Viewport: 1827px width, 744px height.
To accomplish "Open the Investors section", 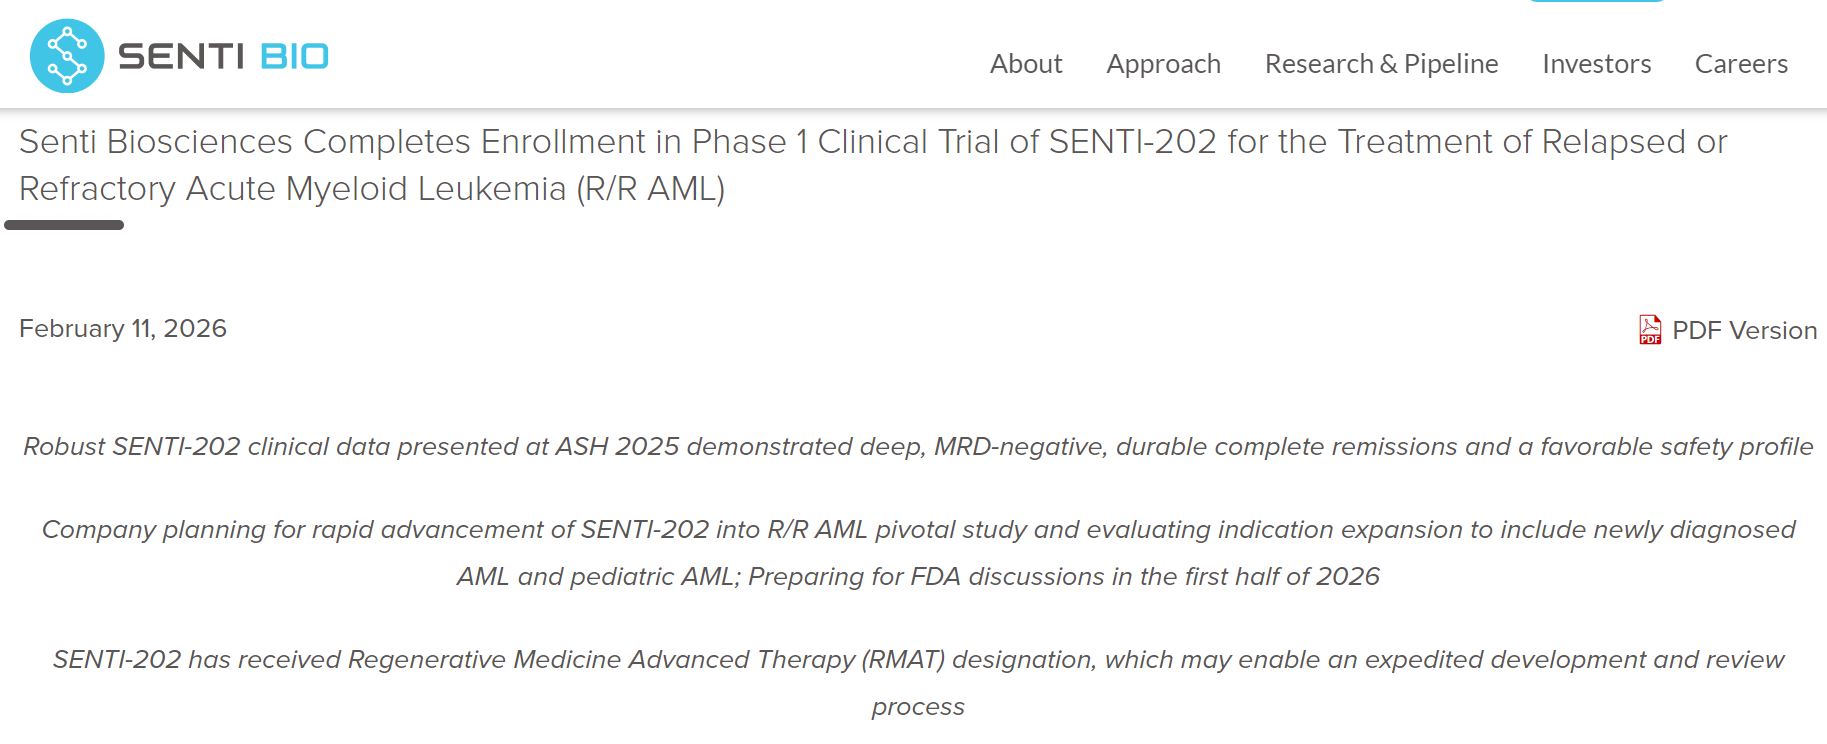I will click(1596, 64).
